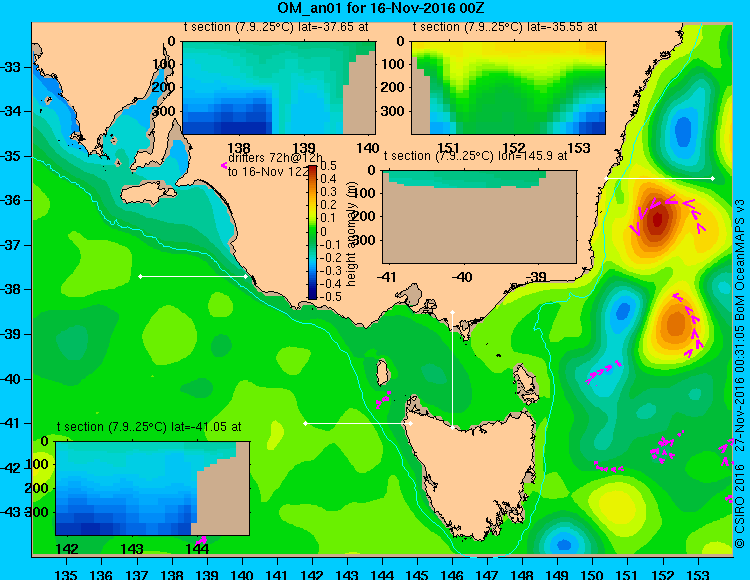This screenshot has width=750, height=580.
Task: Click the -38 latitude axis label
Action: tap(11, 289)
